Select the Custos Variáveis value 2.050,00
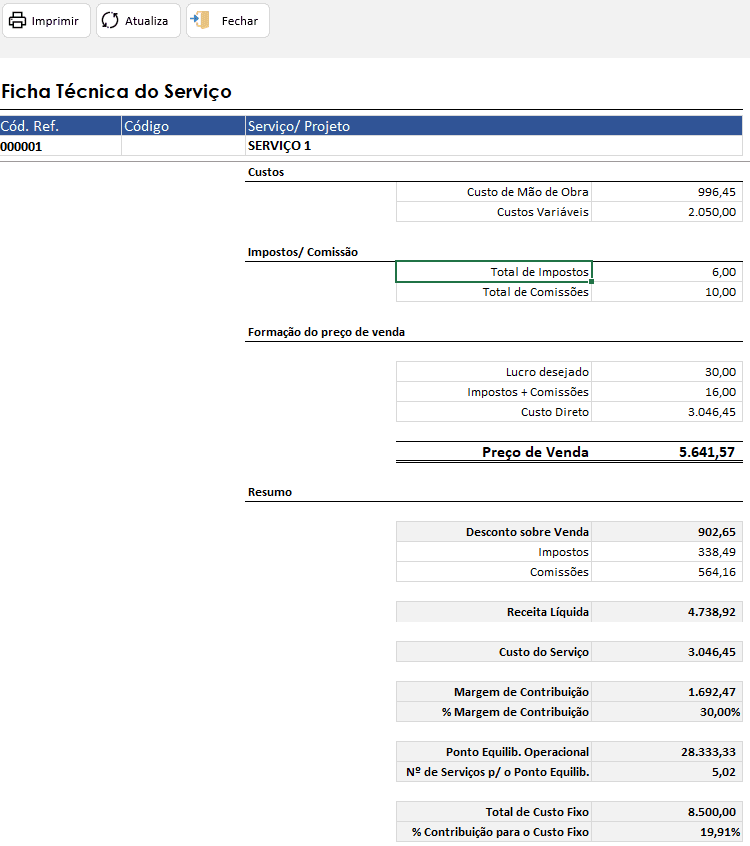The height and width of the screenshot is (846, 750). tap(667, 212)
